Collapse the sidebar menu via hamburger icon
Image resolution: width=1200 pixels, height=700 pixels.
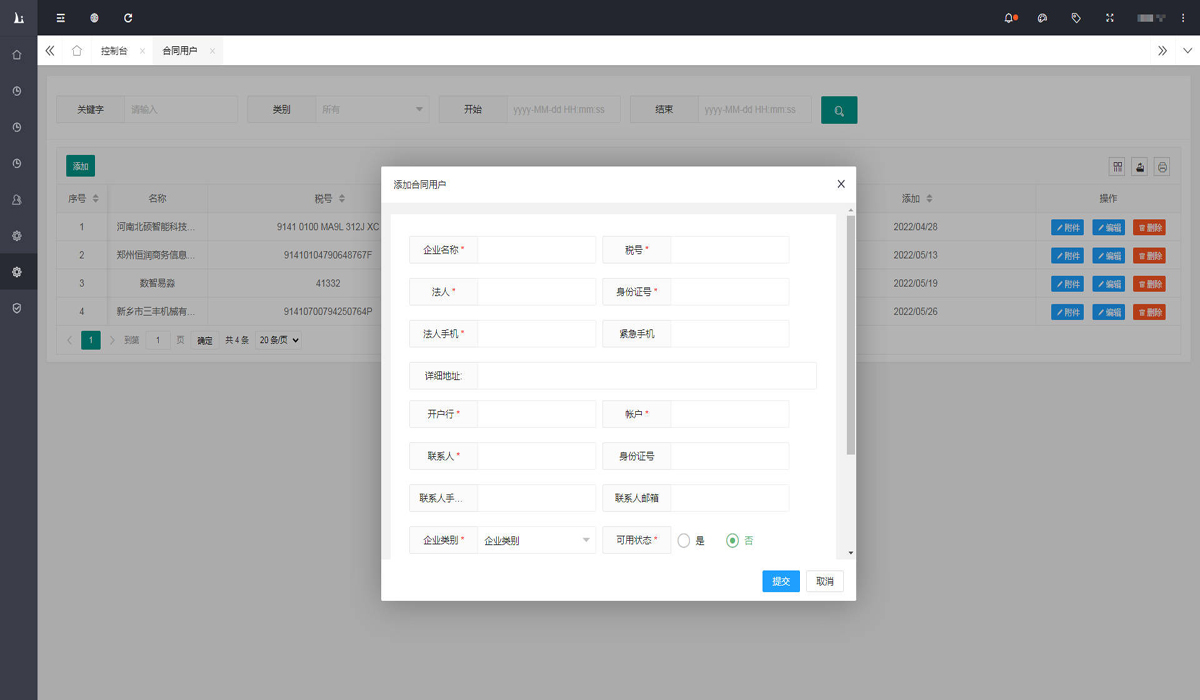61,18
